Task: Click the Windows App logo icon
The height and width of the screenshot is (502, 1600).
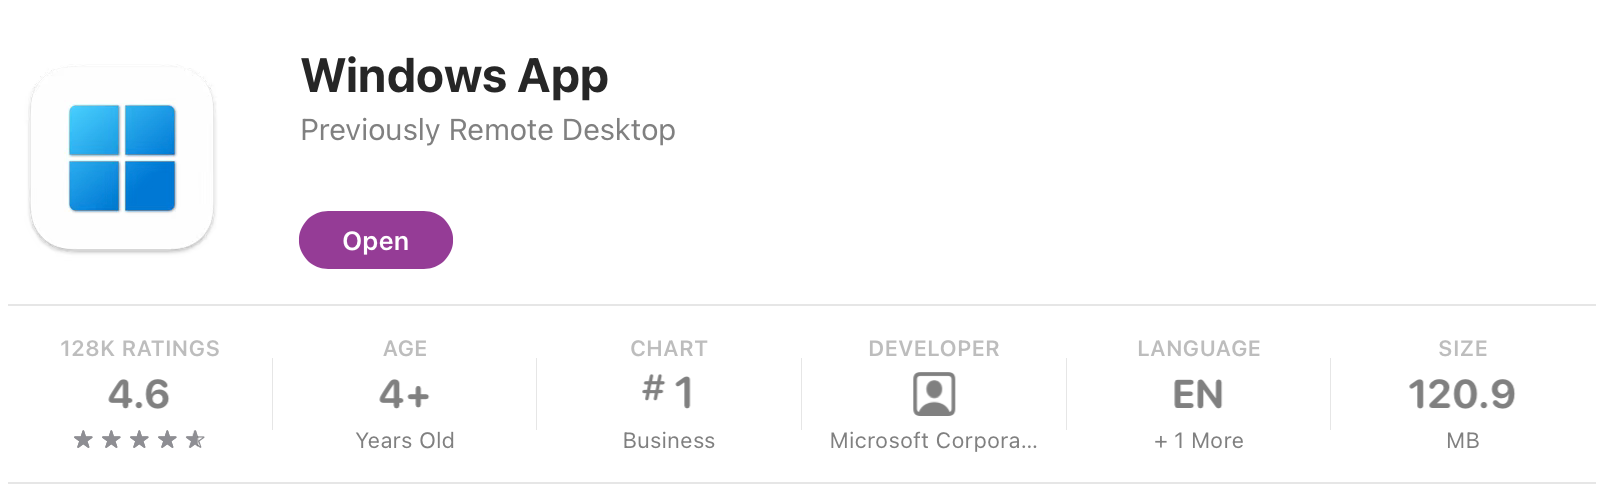Action: point(122,158)
